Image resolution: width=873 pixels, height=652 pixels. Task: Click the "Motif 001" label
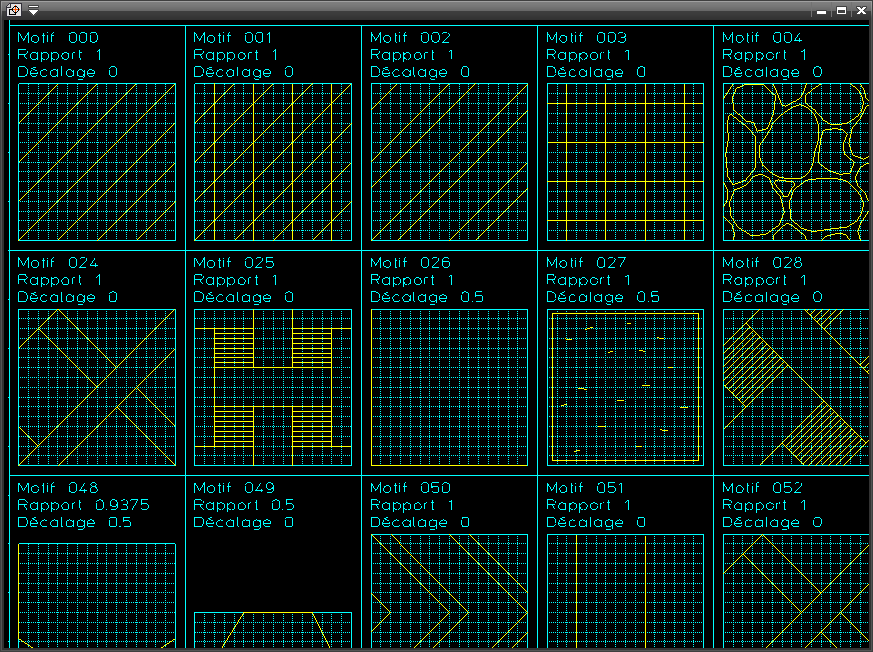tap(233, 38)
